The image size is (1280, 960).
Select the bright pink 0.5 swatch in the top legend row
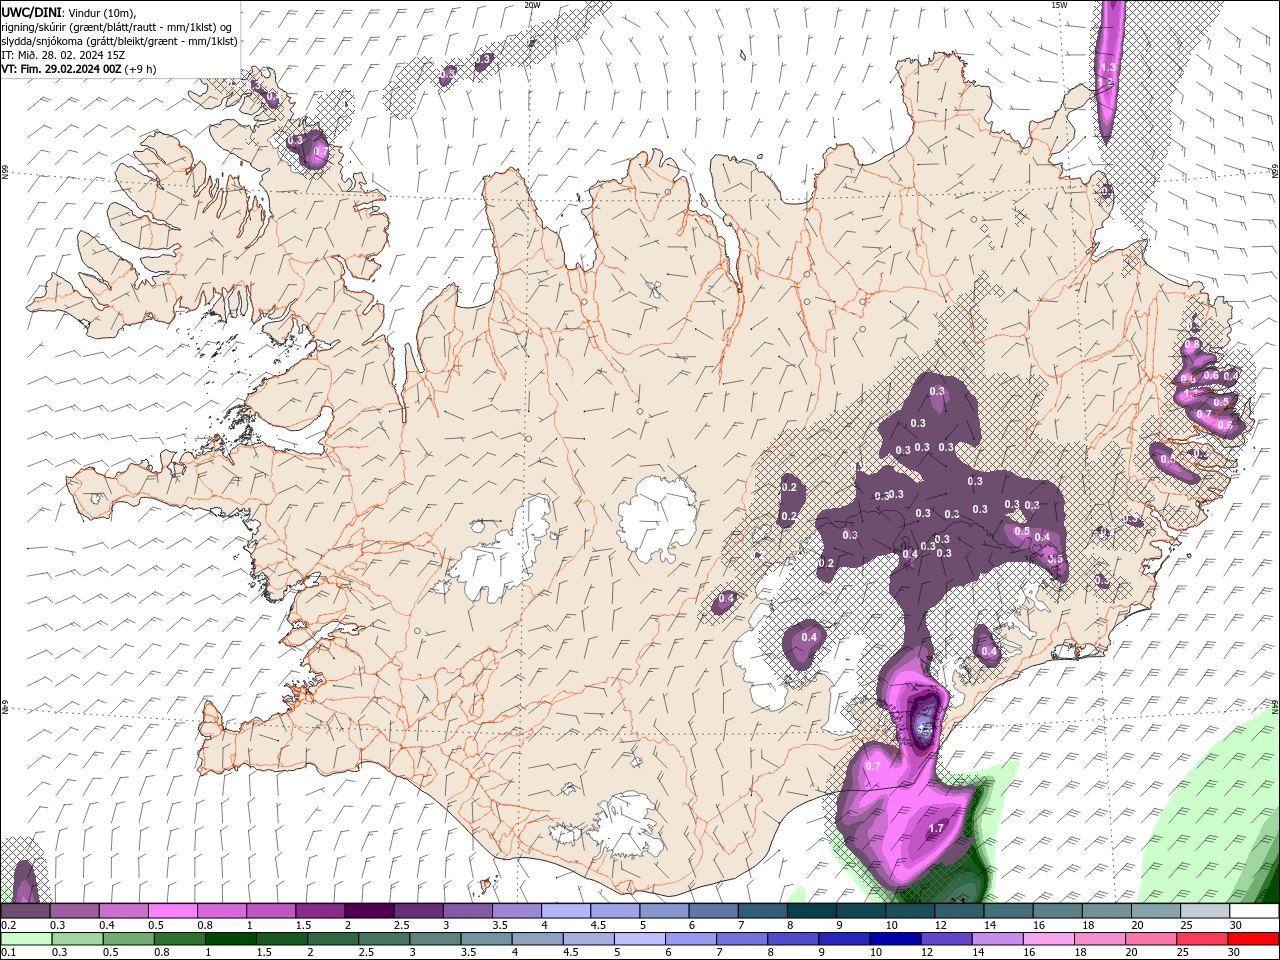(x=172, y=911)
